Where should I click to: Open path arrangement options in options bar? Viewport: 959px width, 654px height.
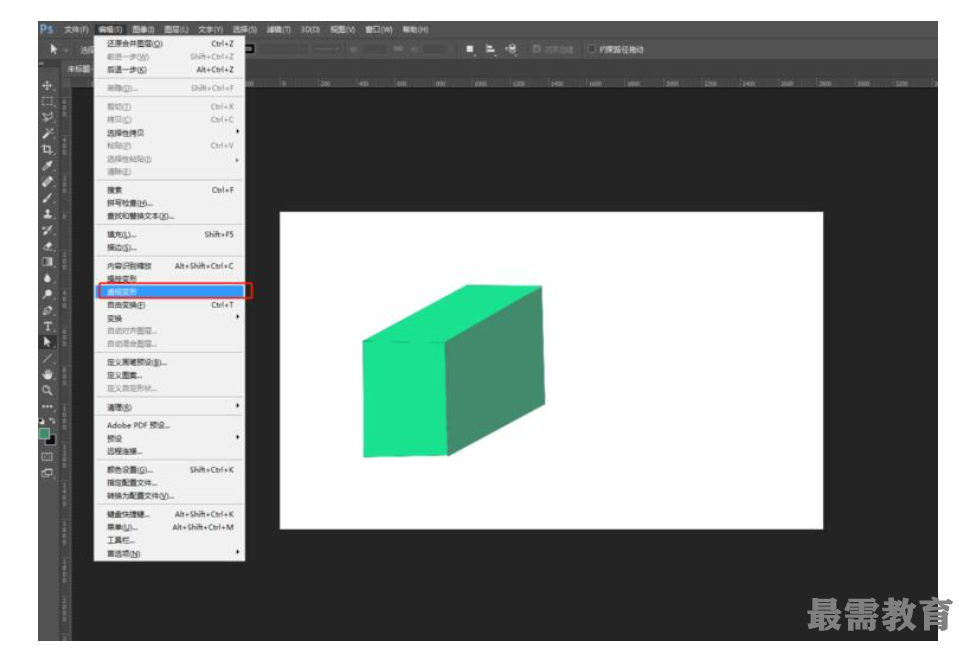click(x=511, y=49)
